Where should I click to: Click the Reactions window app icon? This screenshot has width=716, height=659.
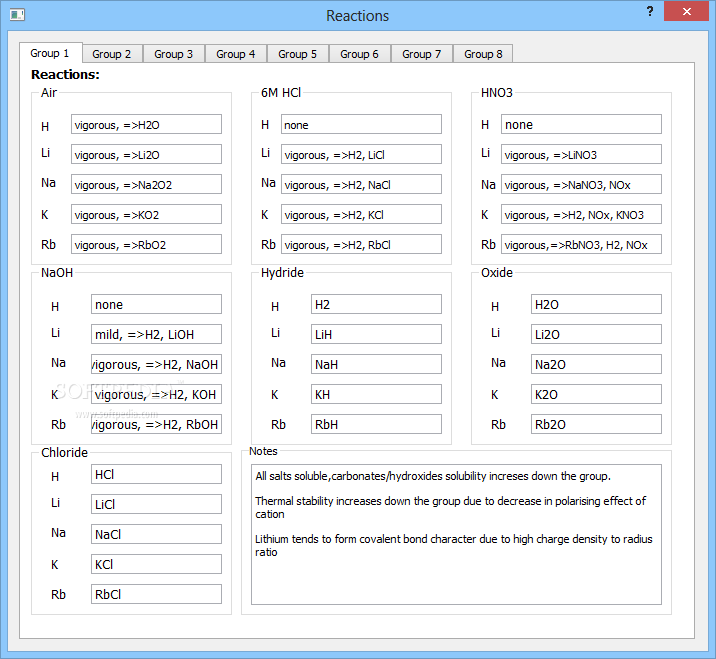(x=17, y=15)
